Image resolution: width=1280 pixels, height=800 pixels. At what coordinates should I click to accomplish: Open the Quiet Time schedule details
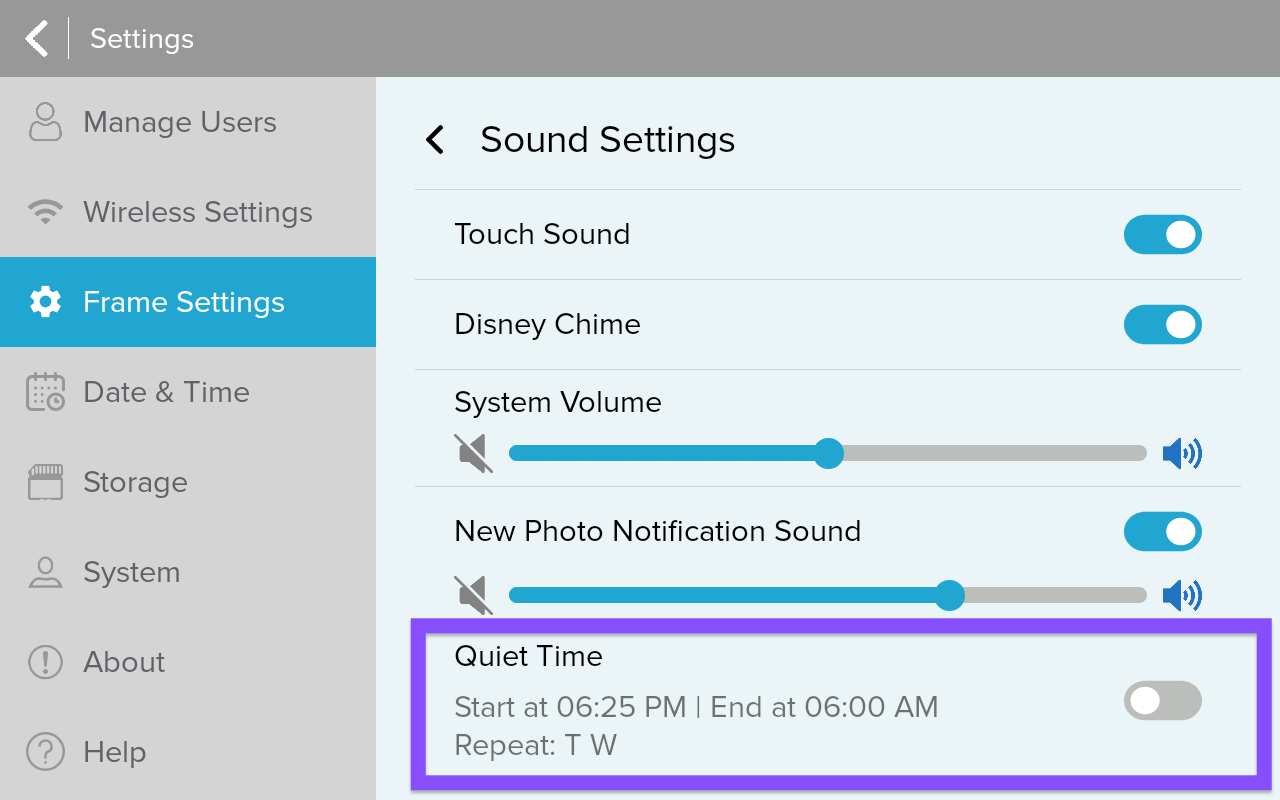[x=696, y=708]
